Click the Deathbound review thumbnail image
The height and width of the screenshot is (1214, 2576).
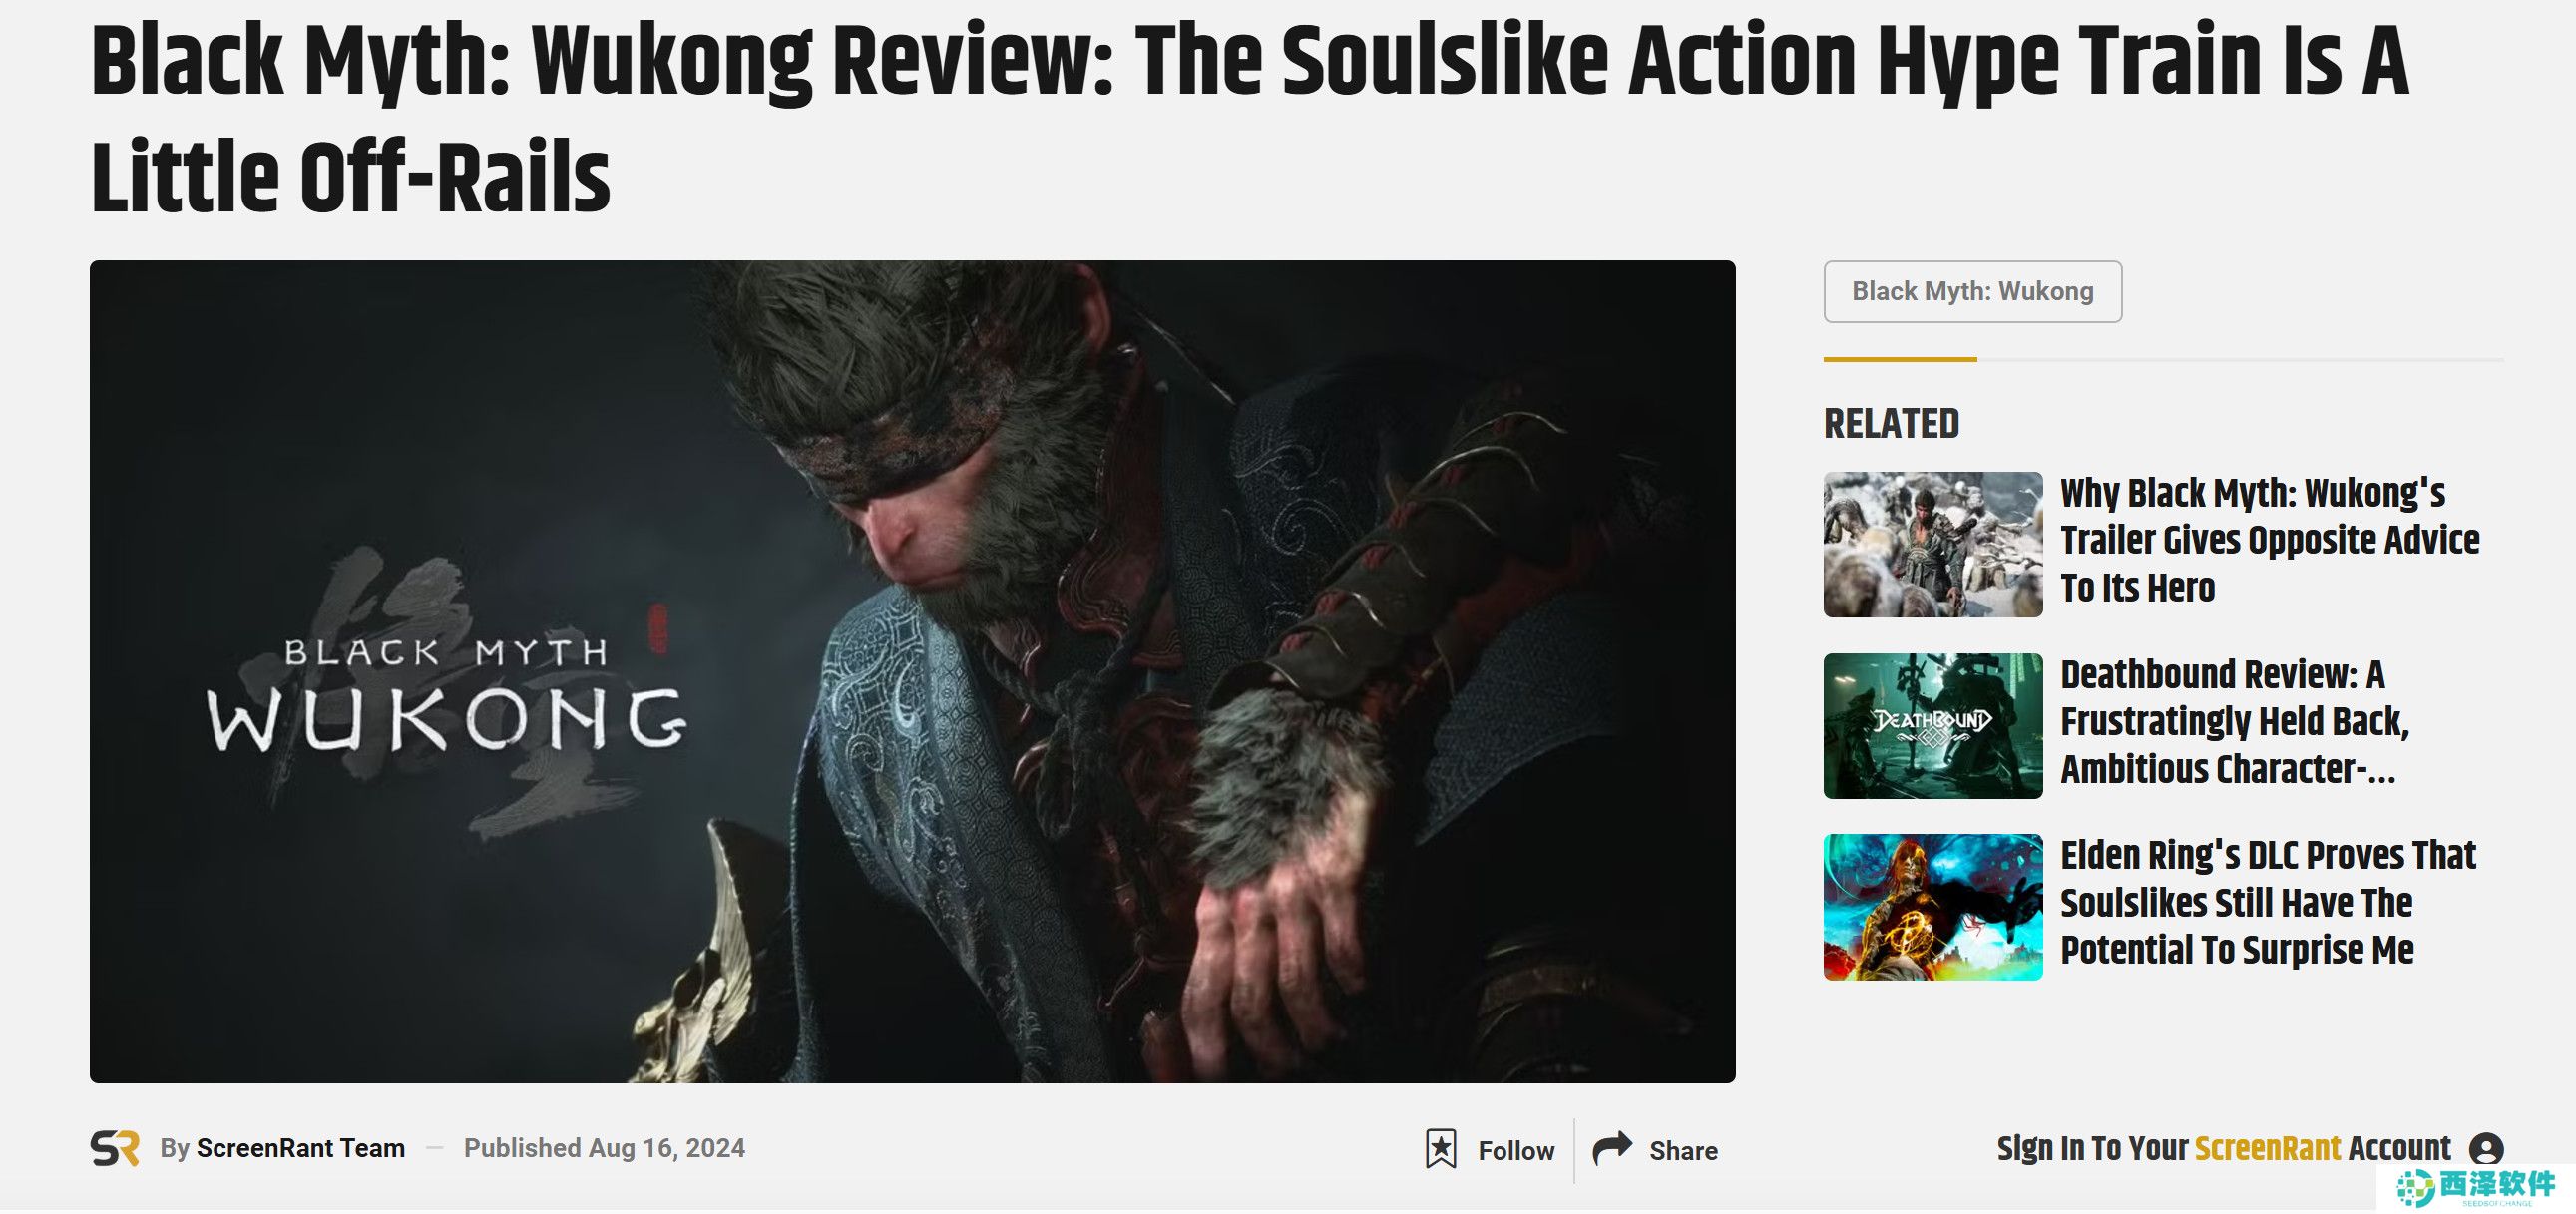(1932, 726)
